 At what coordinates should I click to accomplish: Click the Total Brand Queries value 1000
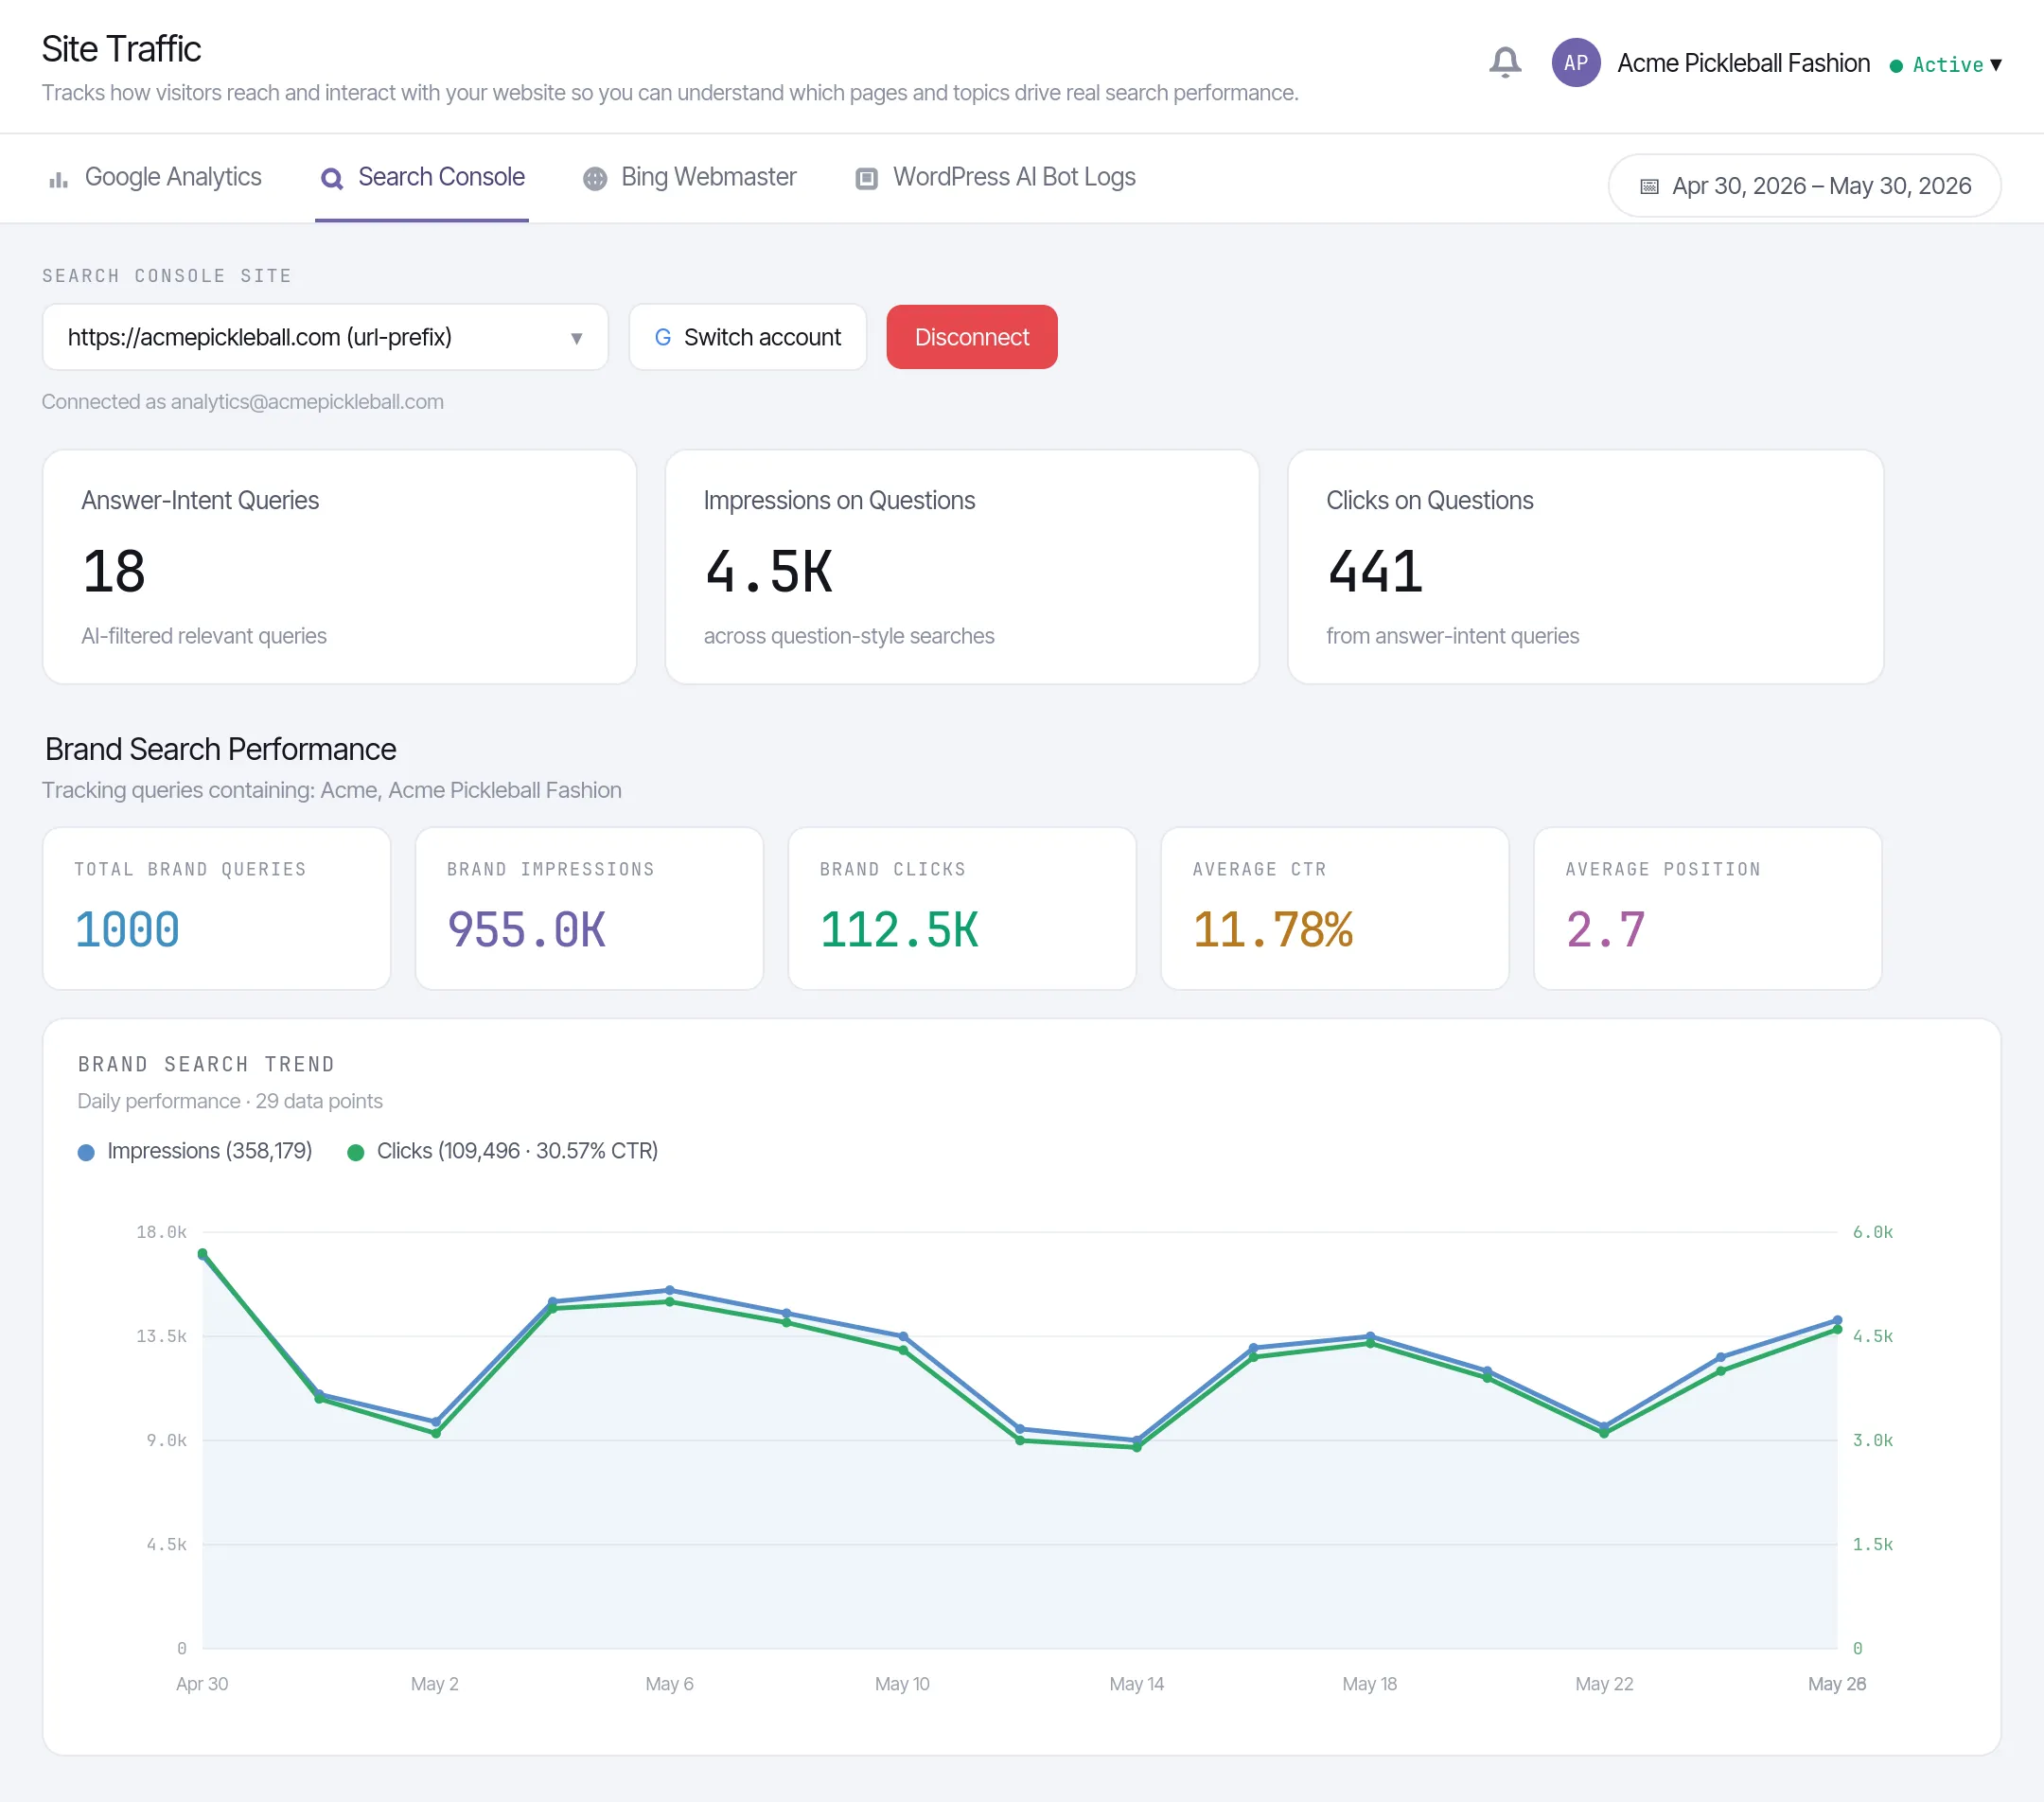(x=127, y=930)
